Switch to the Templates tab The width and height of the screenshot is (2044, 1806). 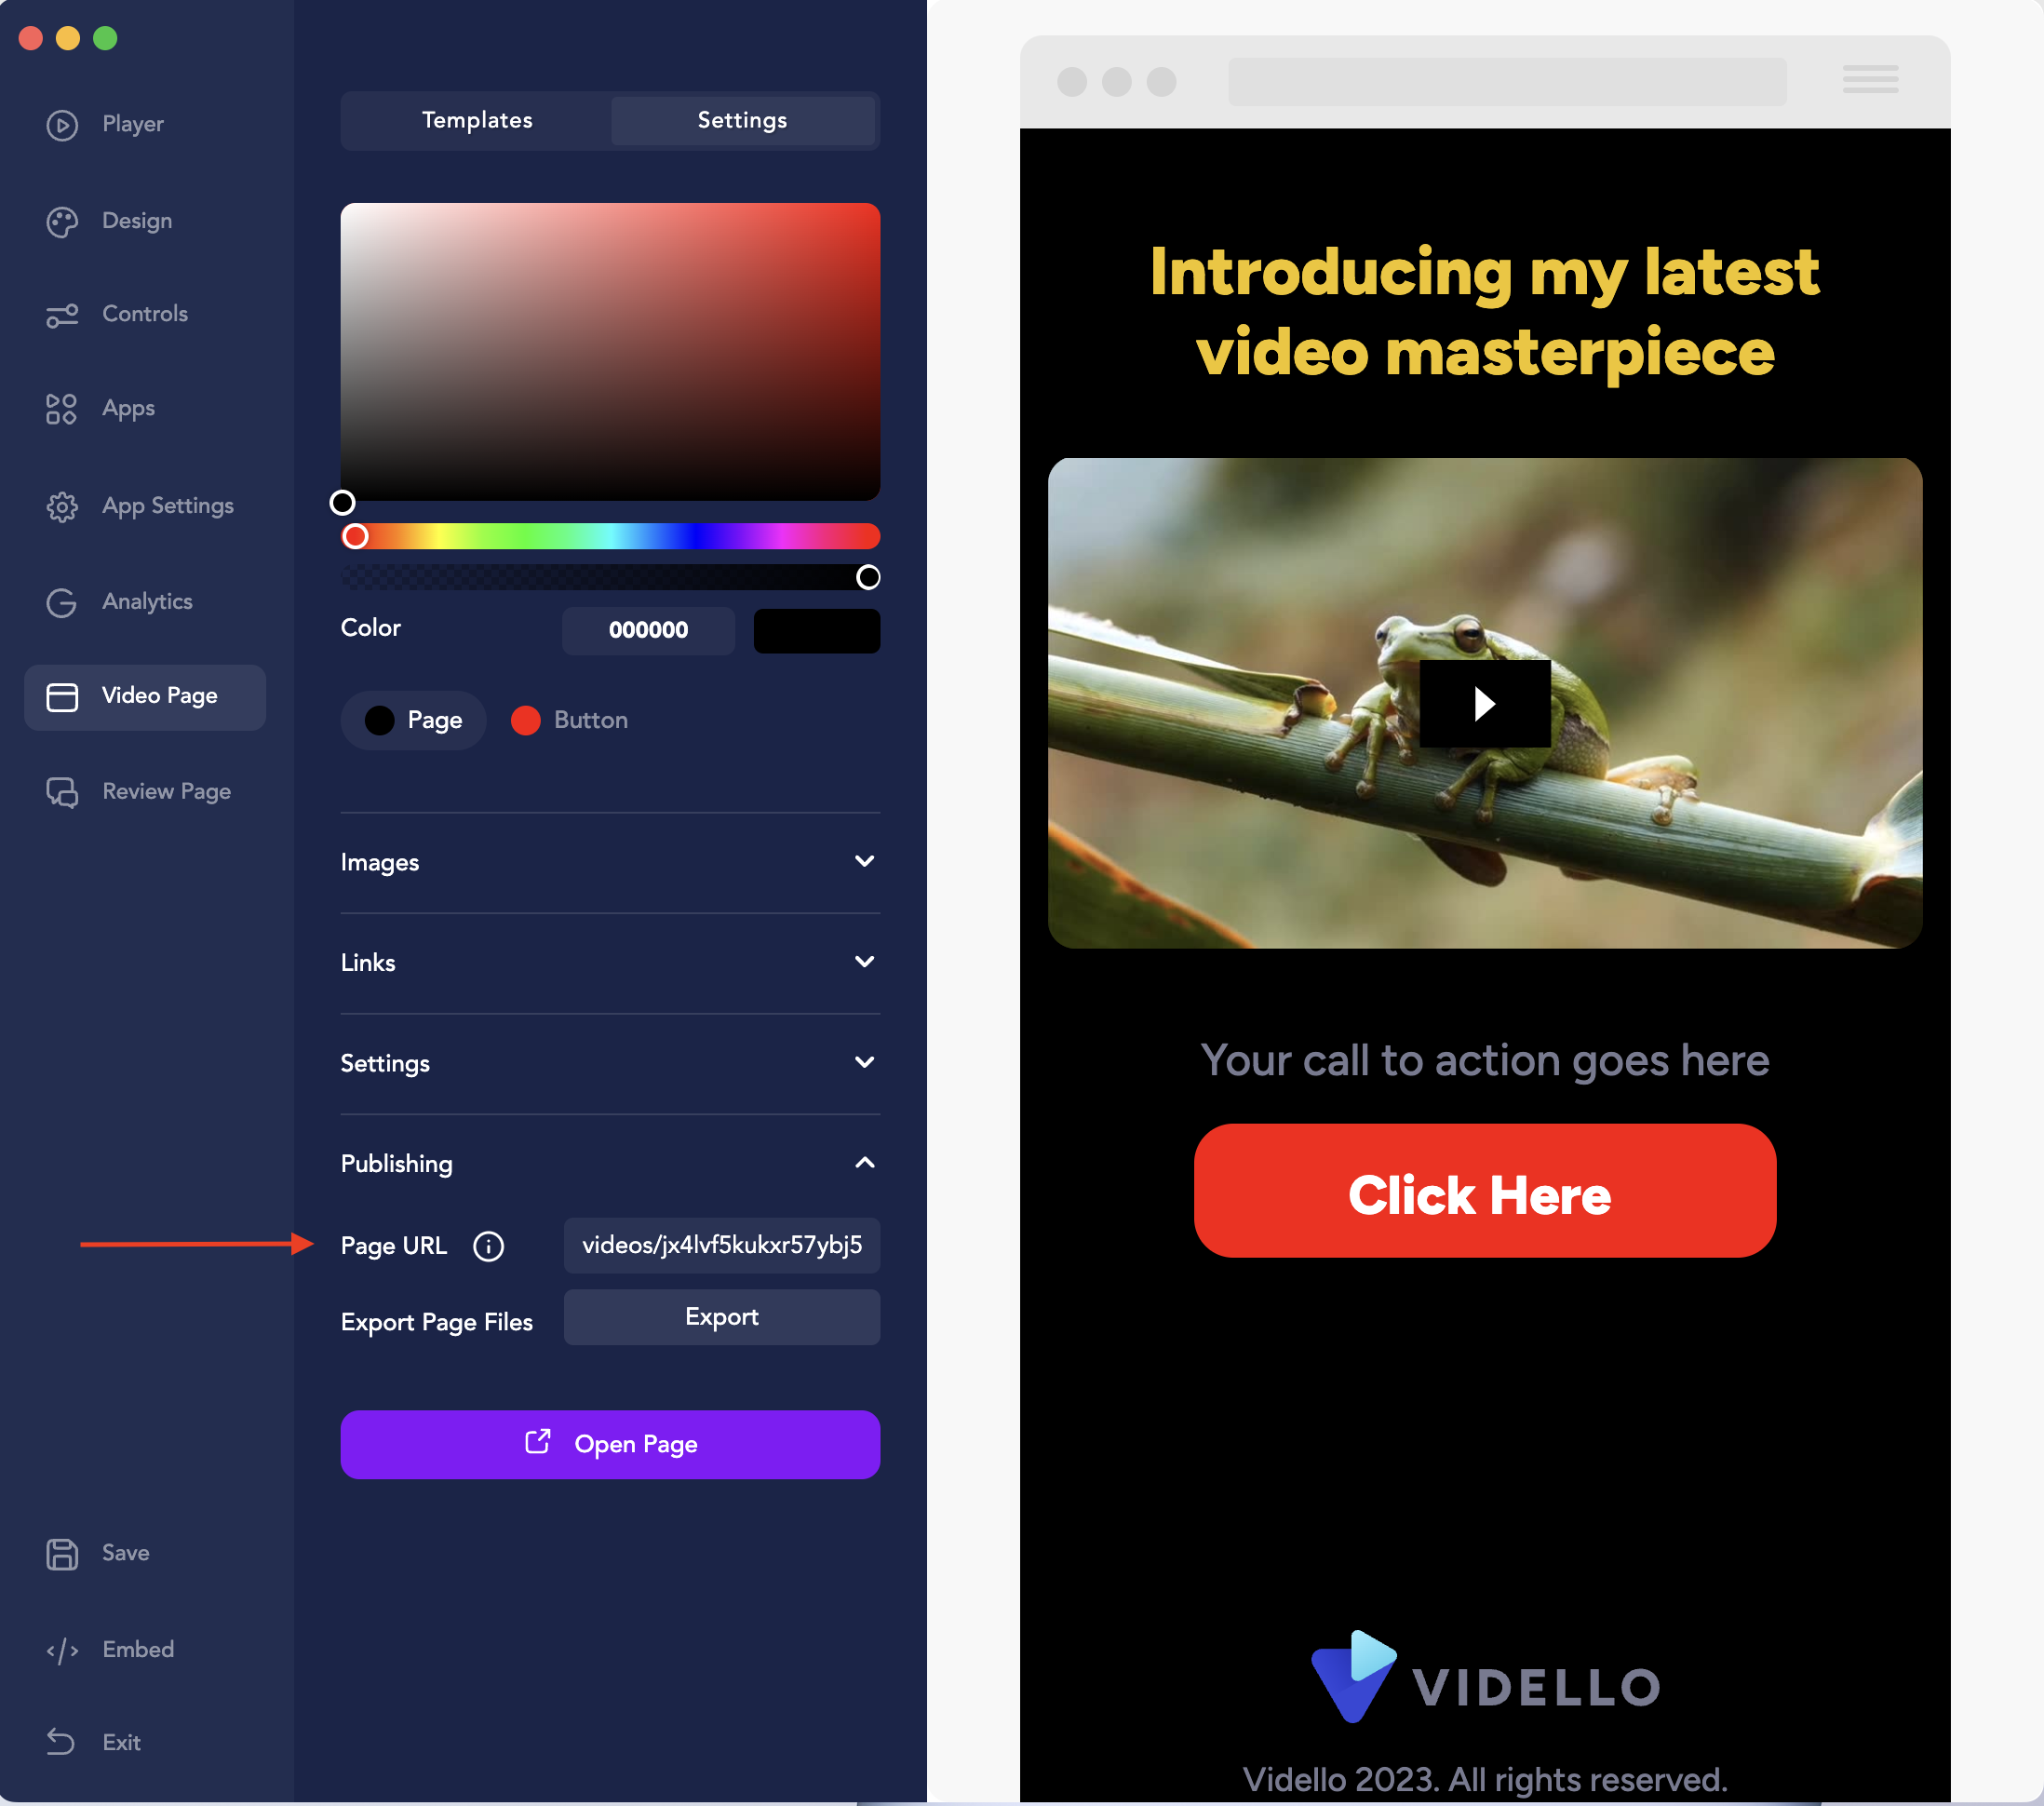(x=477, y=120)
